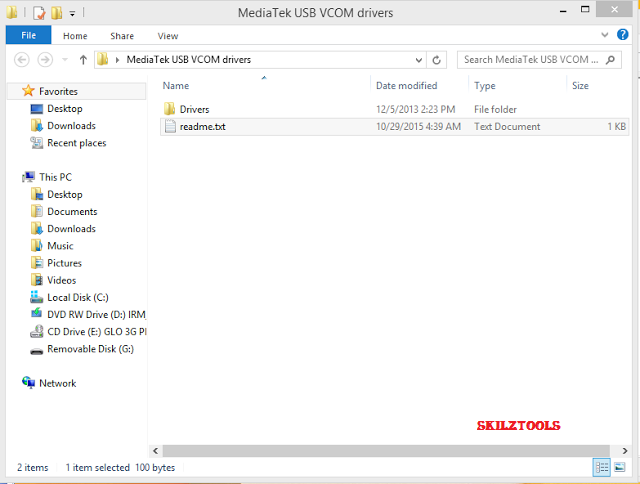
Task: Click the horizontal scrollbar left arrow
Action: click(156, 451)
